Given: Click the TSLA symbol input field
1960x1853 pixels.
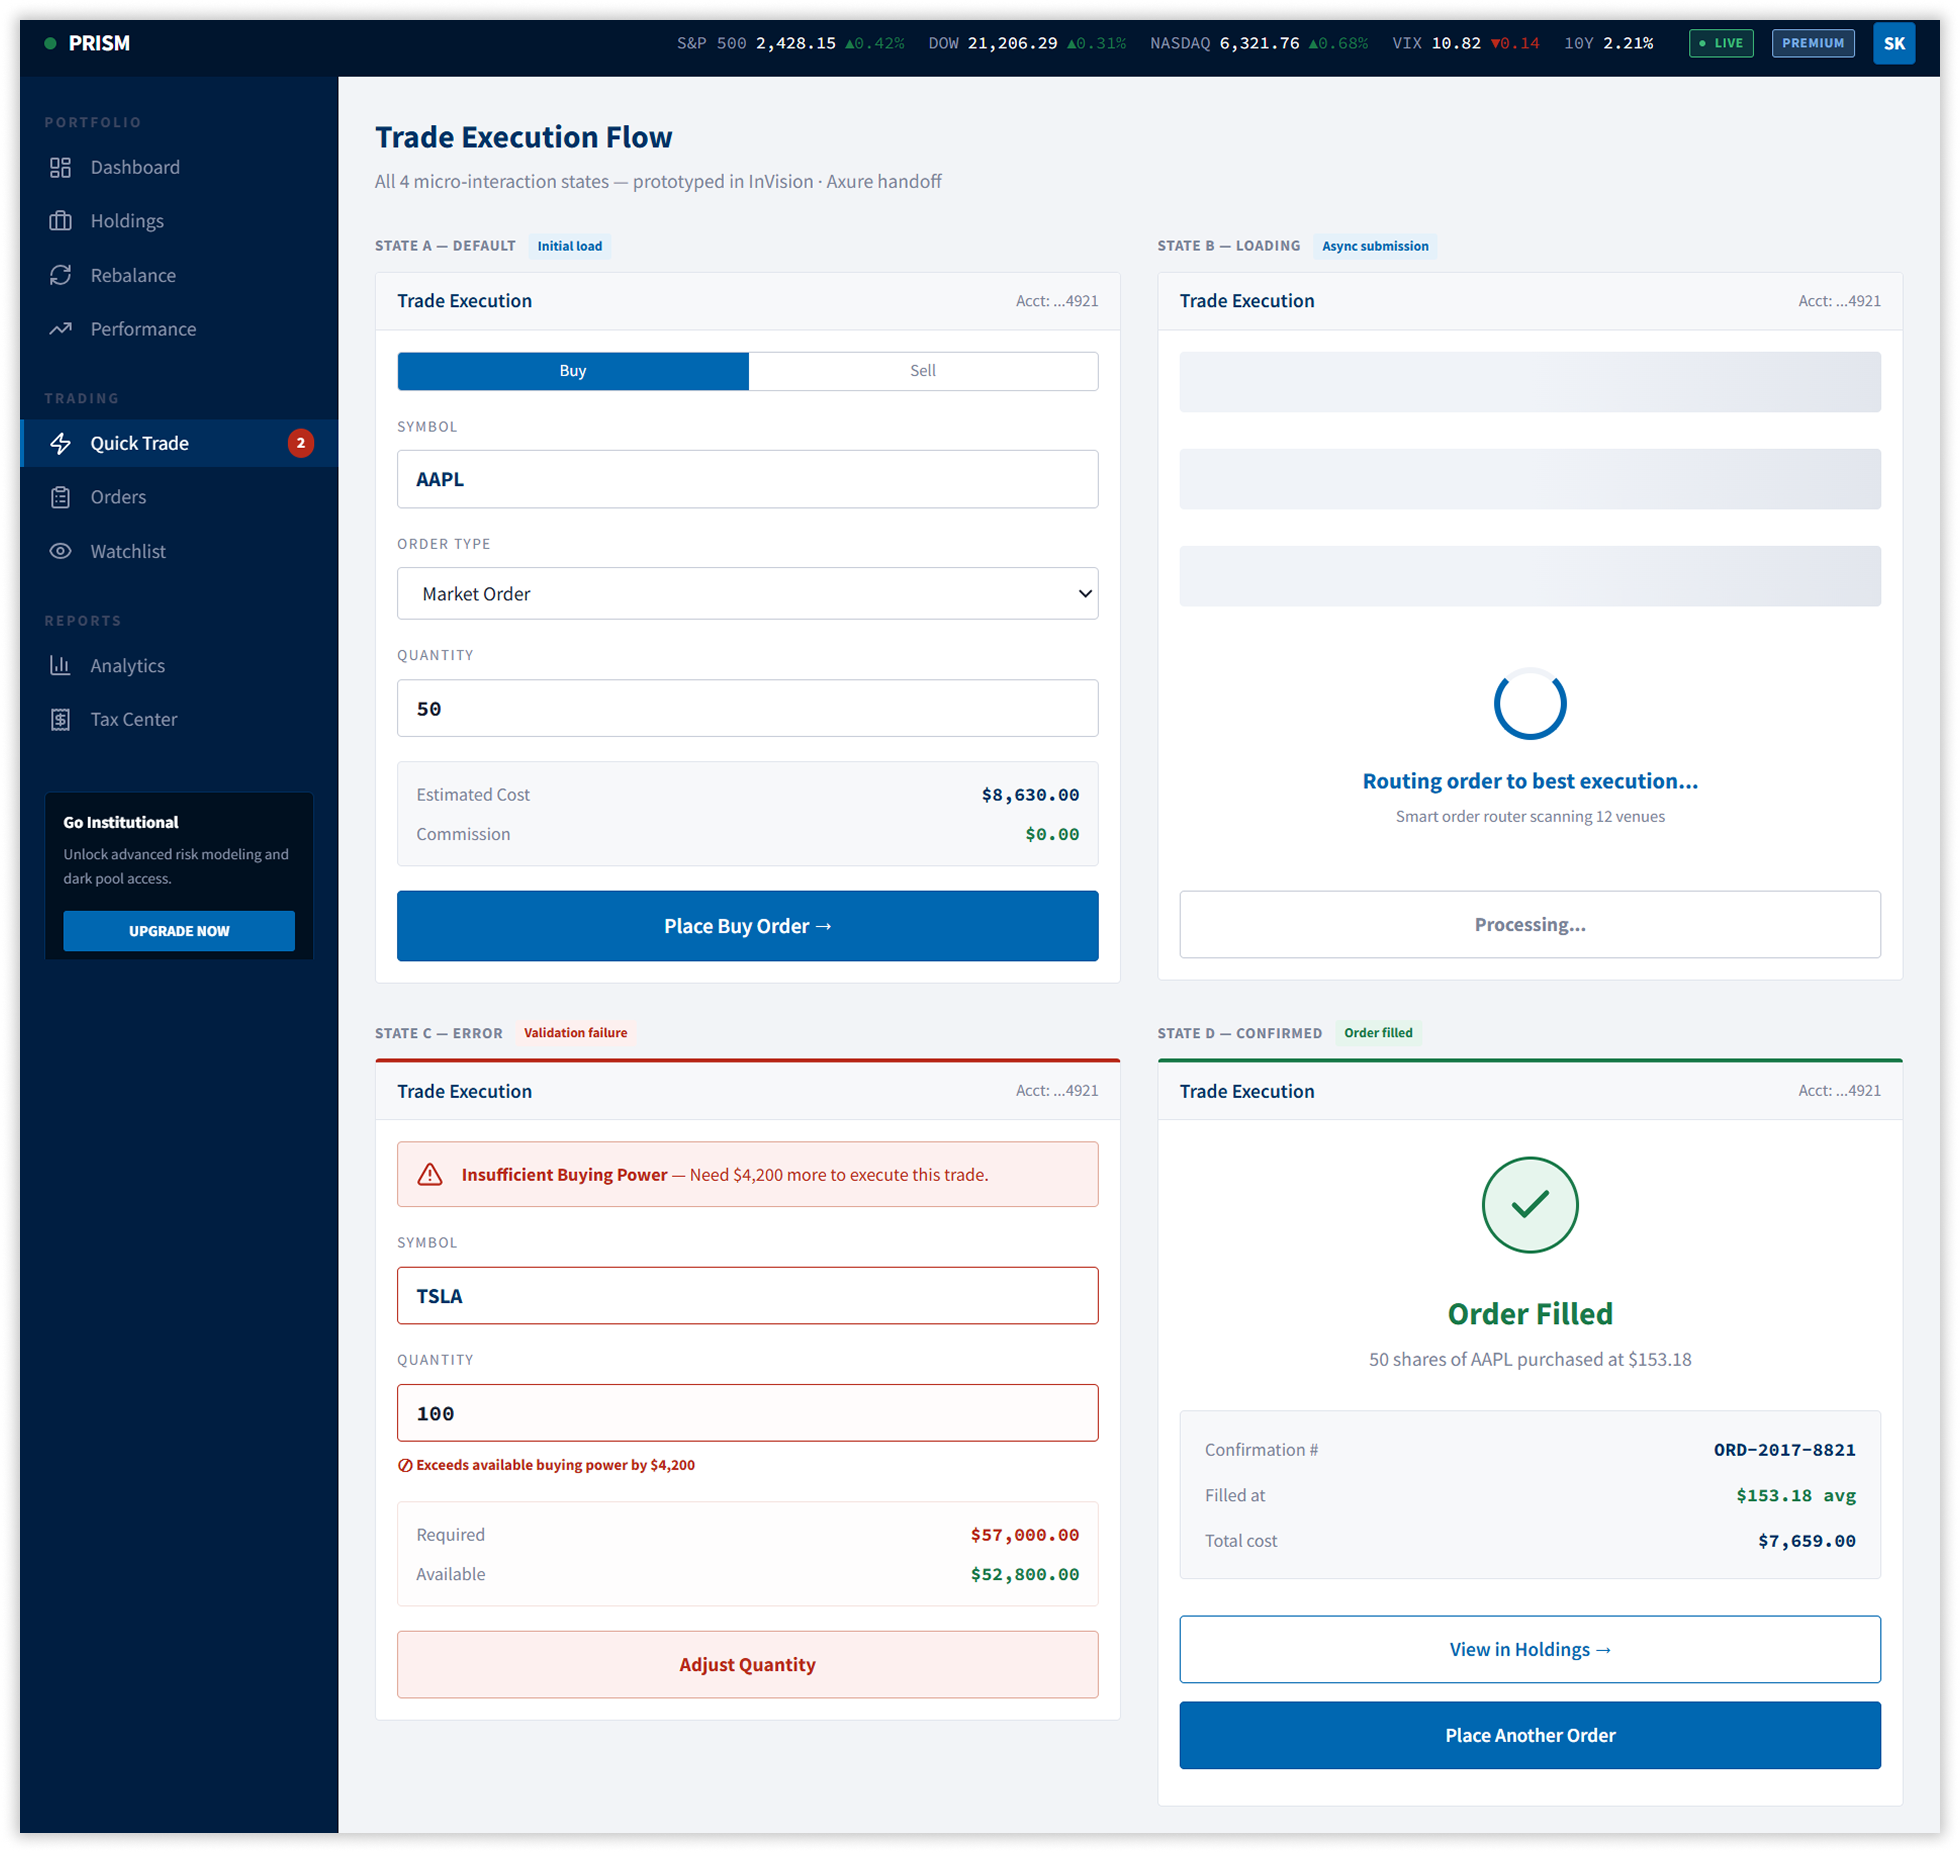Looking at the screenshot, I should click(747, 1296).
